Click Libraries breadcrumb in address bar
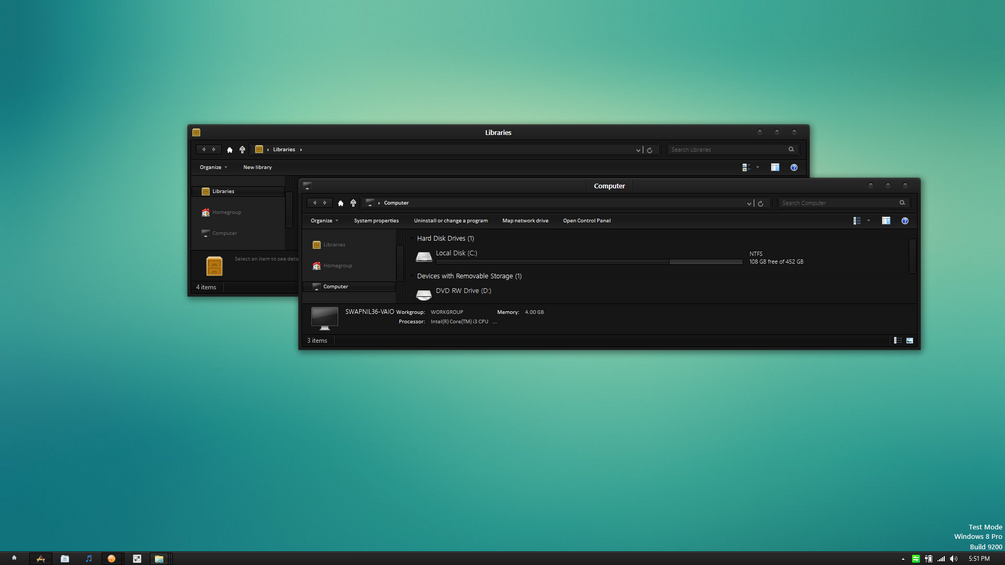Screen dimensions: 1005x565 click(x=284, y=150)
